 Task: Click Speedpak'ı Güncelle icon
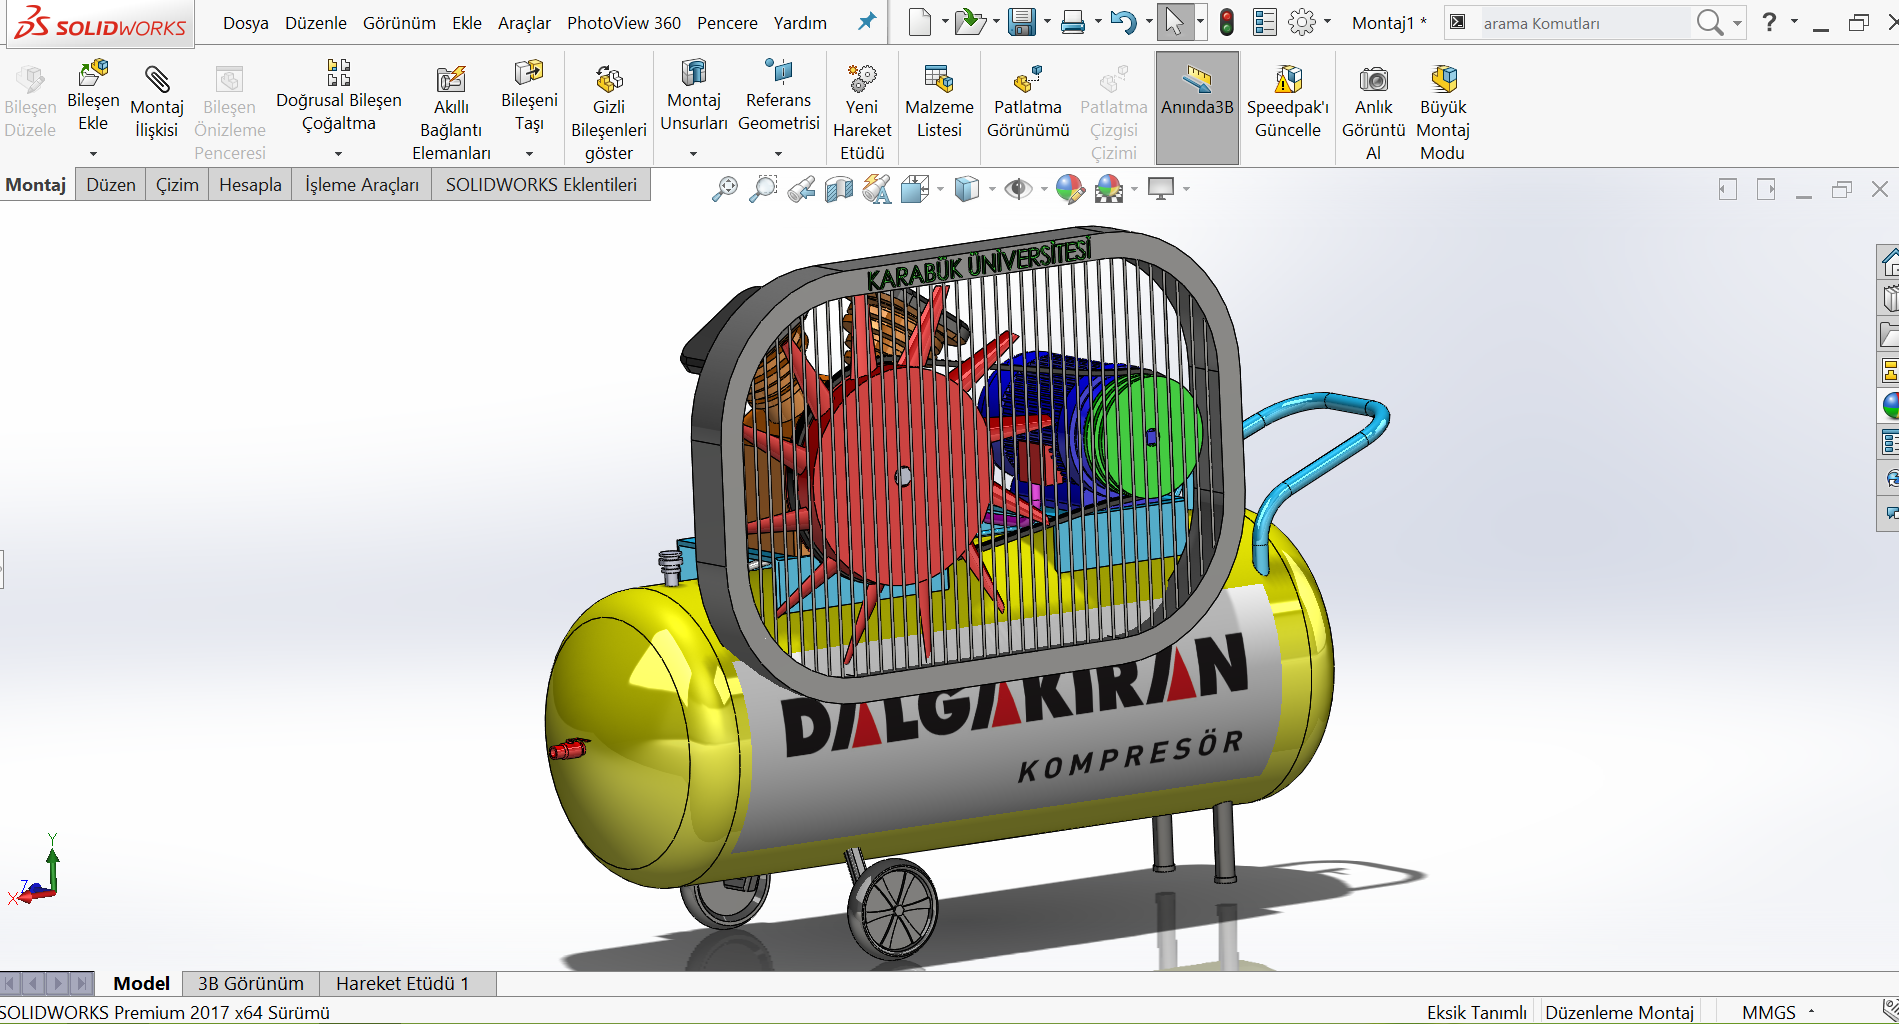tap(1288, 78)
